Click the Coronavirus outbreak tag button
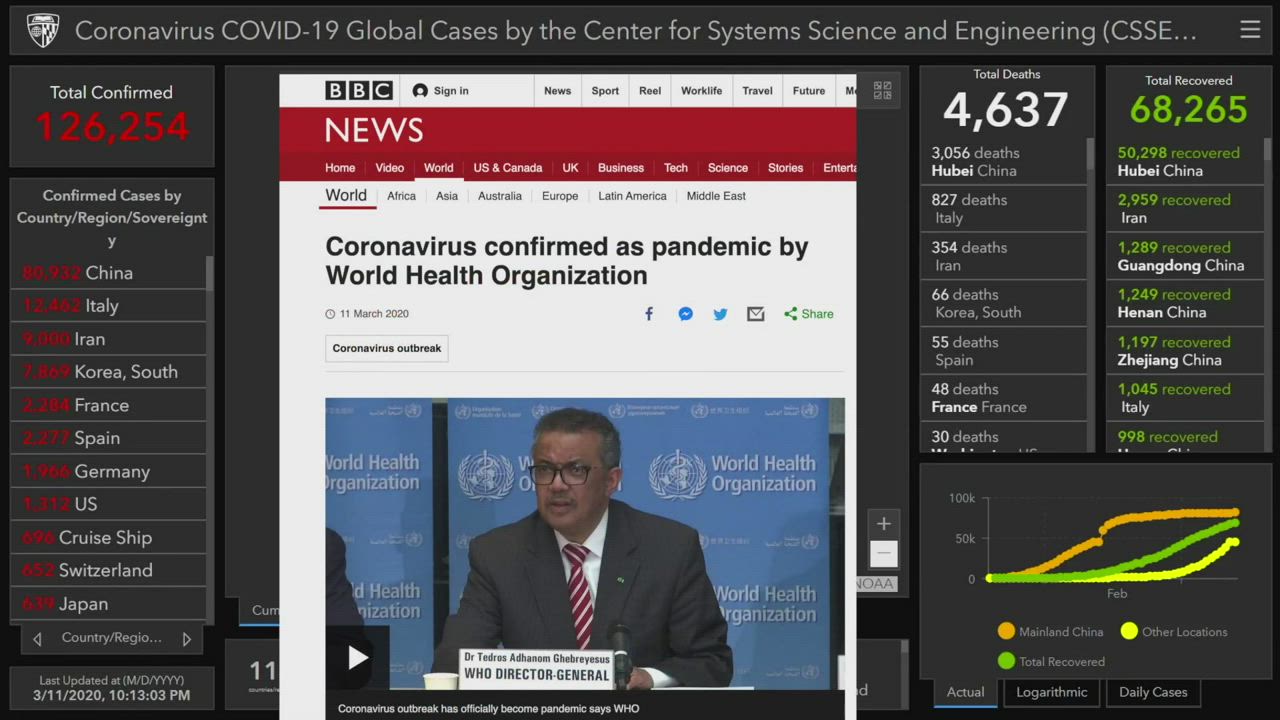Screen dimensions: 1280x720 coord(386,349)
